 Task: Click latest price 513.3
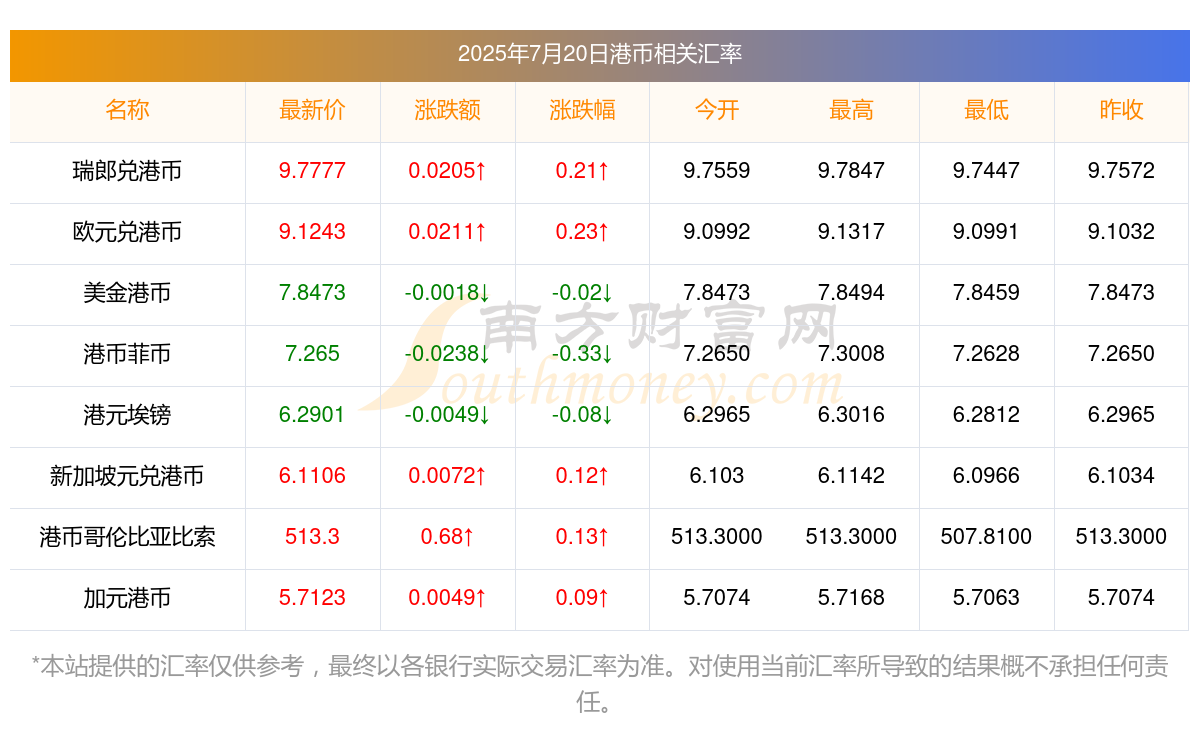click(312, 537)
